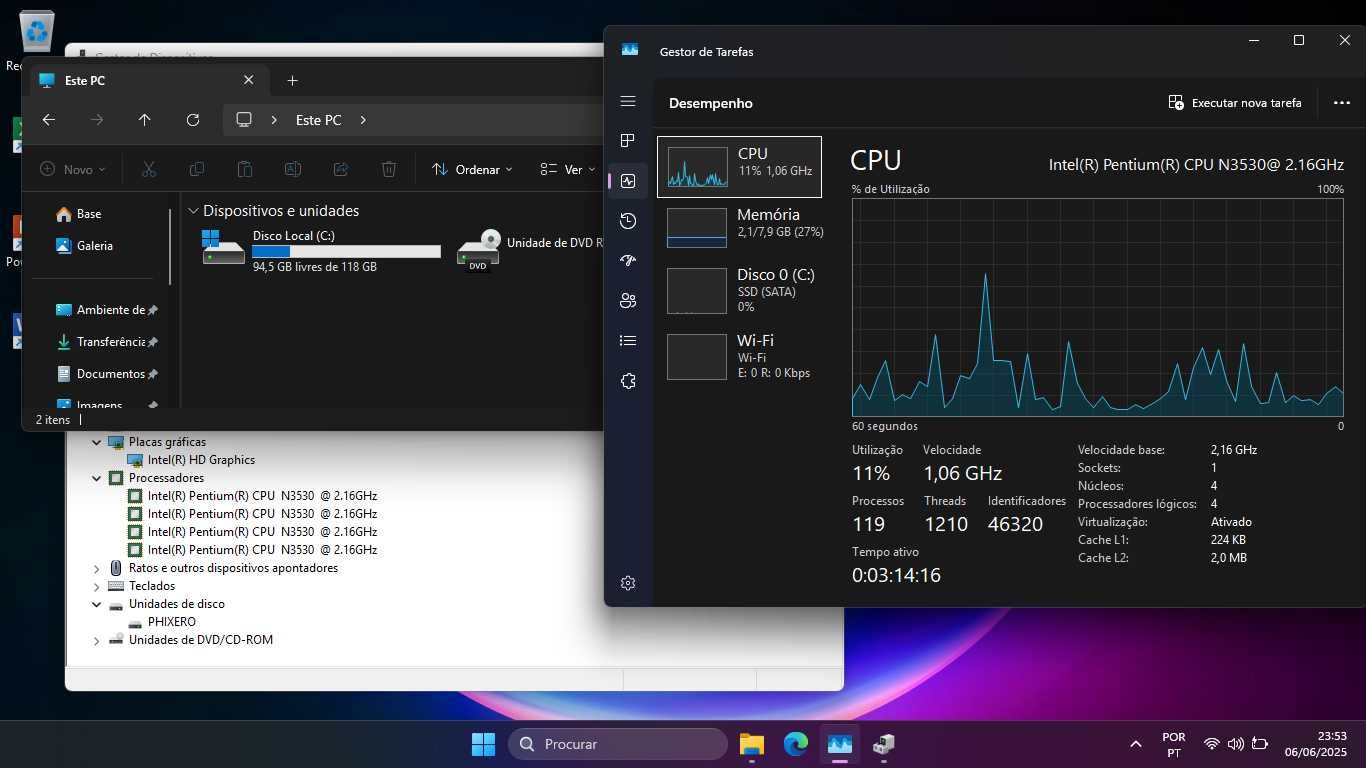Open the more options ellipsis in Task Manager
This screenshot has height=768, width=1366.
click(x=1342, y=103)
